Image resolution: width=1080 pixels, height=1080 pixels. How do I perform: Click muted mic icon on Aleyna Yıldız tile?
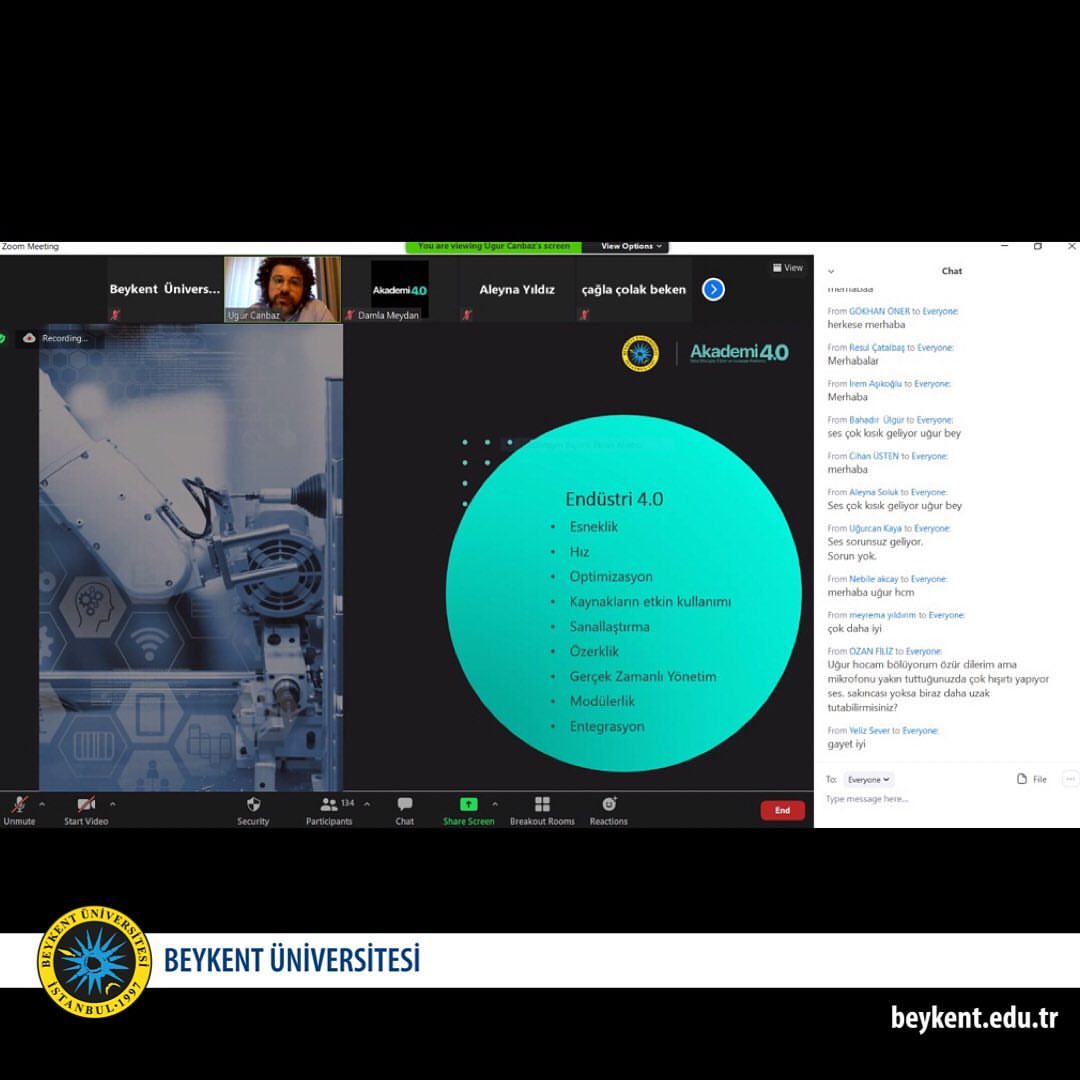[x=467, y=315]
